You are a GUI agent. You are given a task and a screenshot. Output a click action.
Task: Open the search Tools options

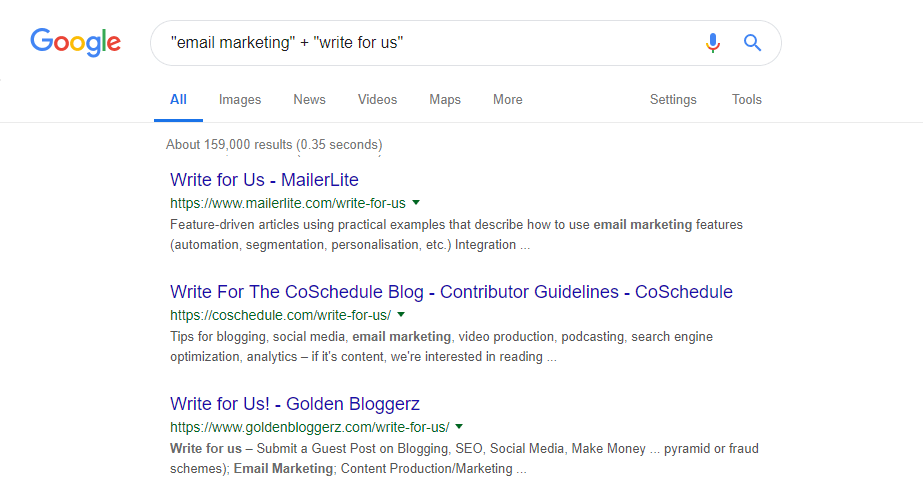[x=746, y=100]
